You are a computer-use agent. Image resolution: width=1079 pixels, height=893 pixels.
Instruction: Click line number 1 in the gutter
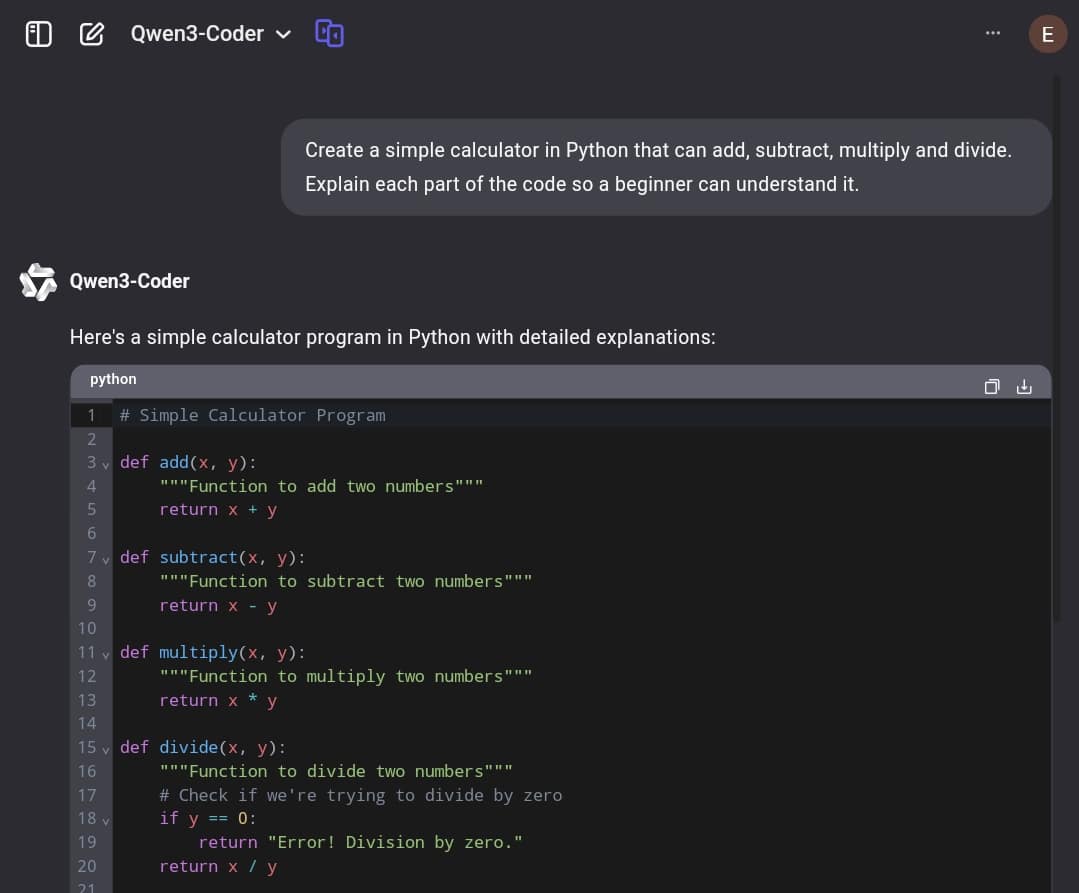(x=91, y=416)
